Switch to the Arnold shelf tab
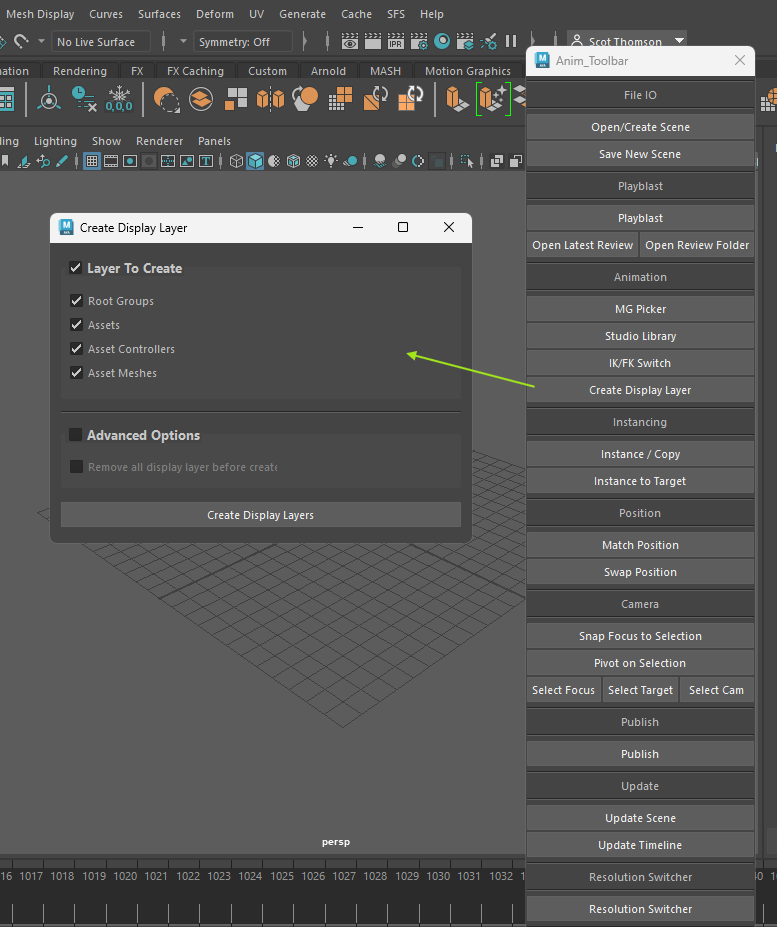Image resolution: width=777 pixels, height=927 pixels. tap(328, 71)
